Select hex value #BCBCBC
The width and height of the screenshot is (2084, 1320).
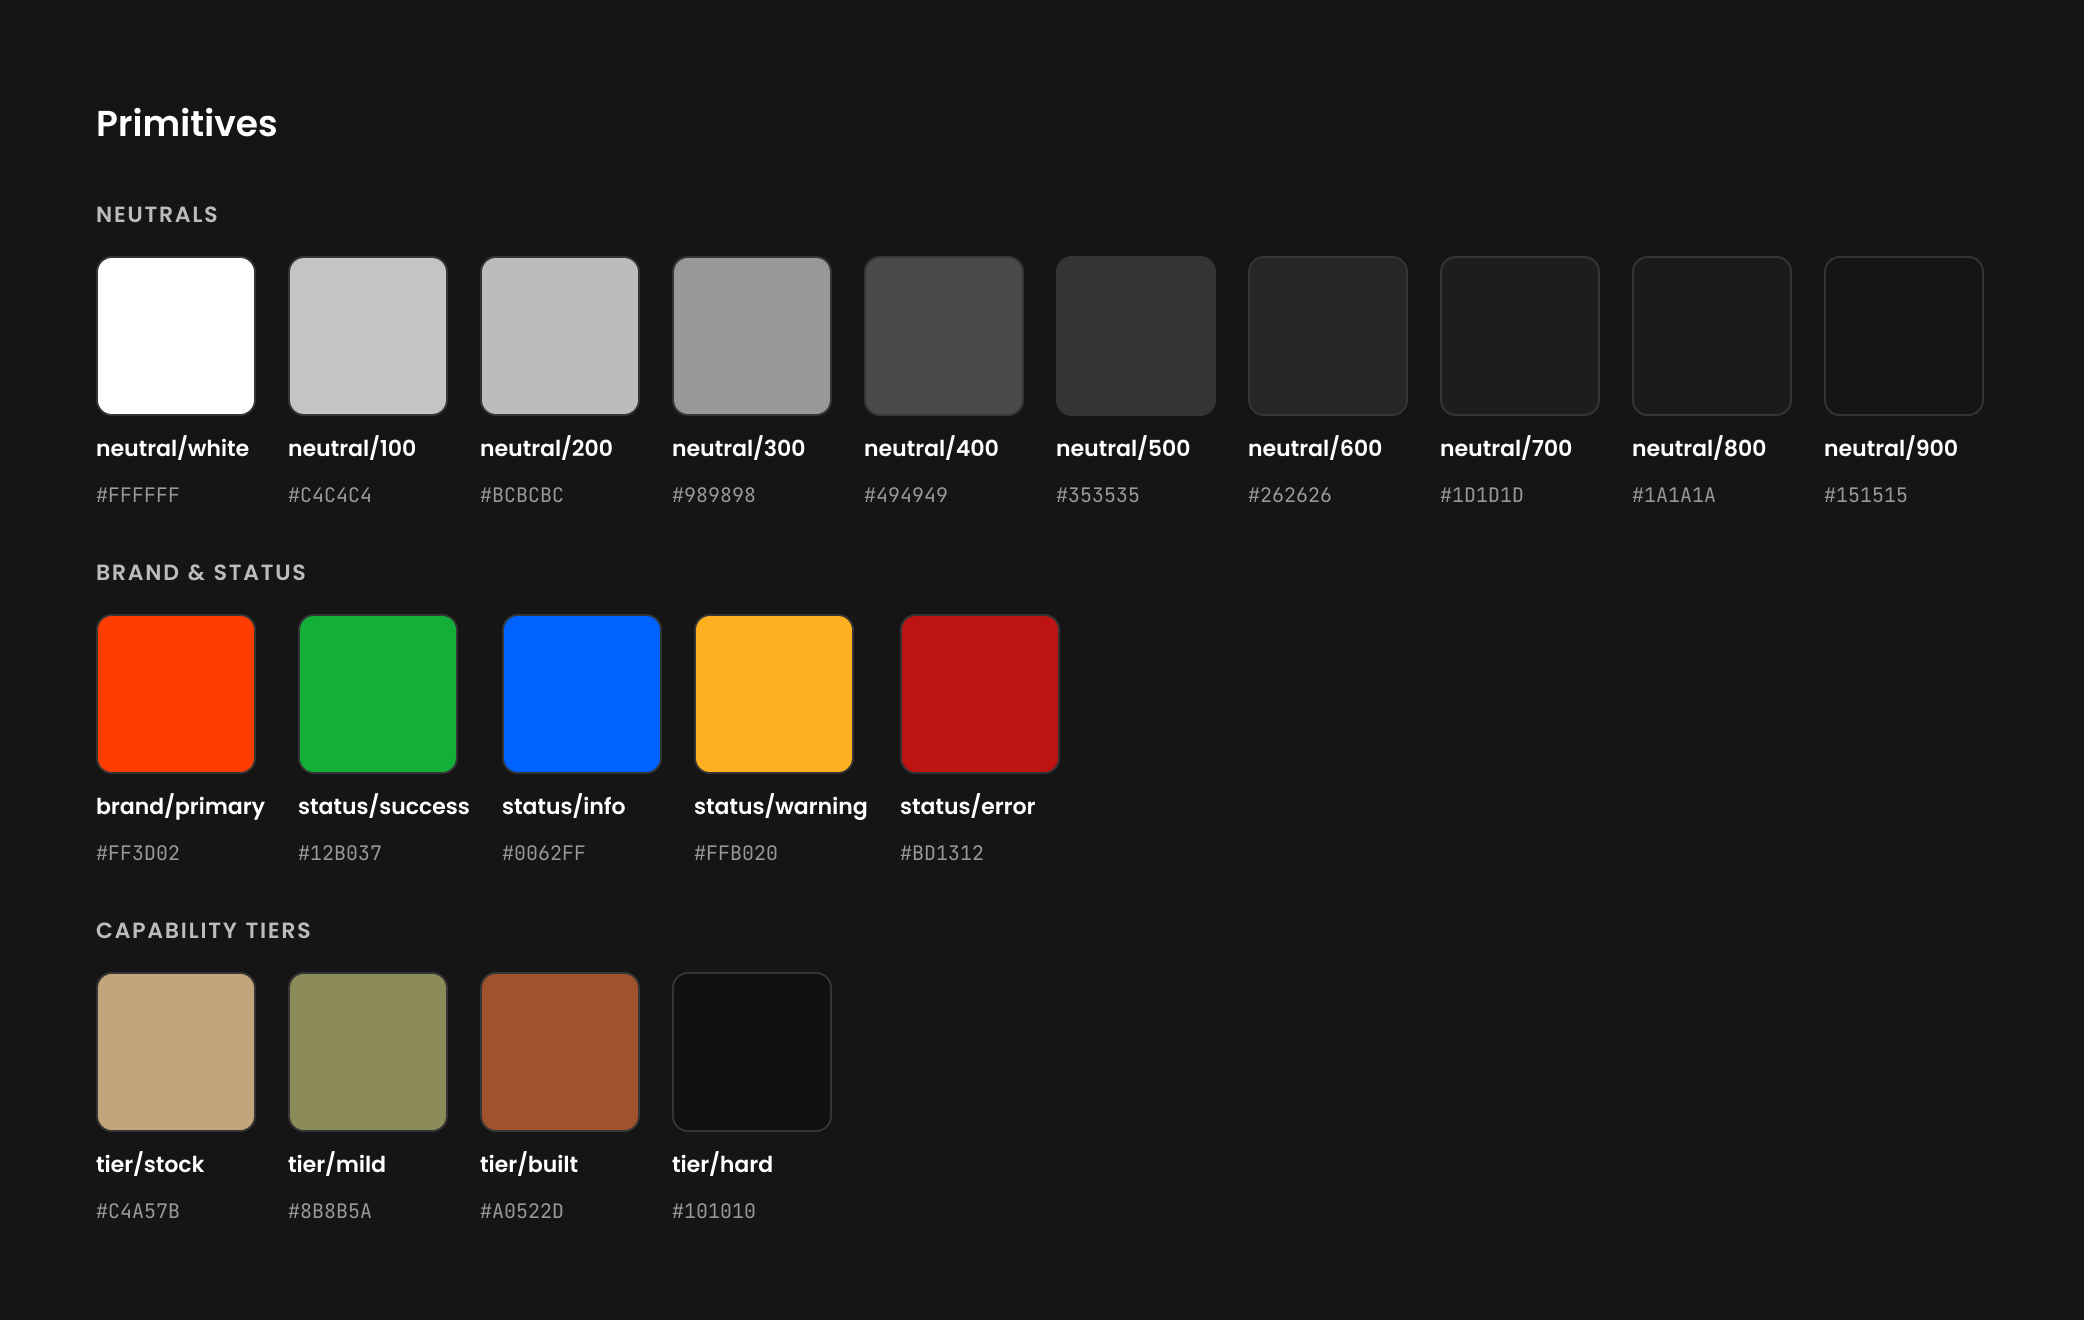point(522,495)
